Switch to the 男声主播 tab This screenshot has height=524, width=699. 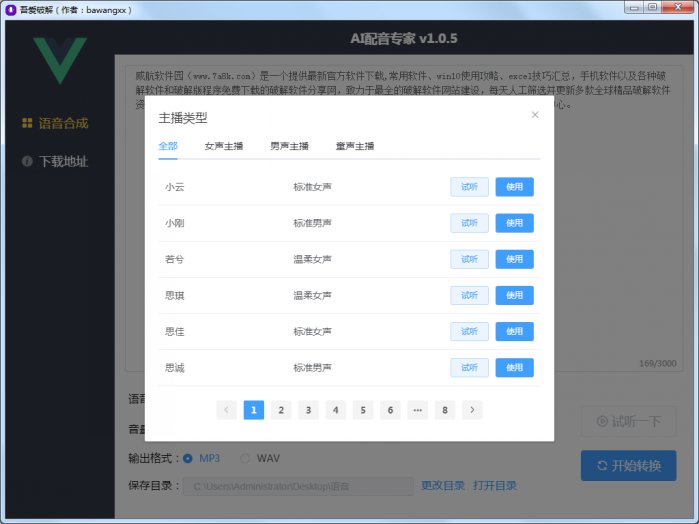[x=289, y=146]
